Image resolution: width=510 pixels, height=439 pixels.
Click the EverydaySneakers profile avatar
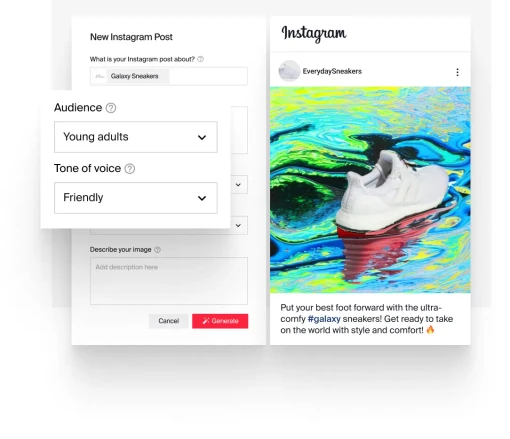[x=289, y=71]
